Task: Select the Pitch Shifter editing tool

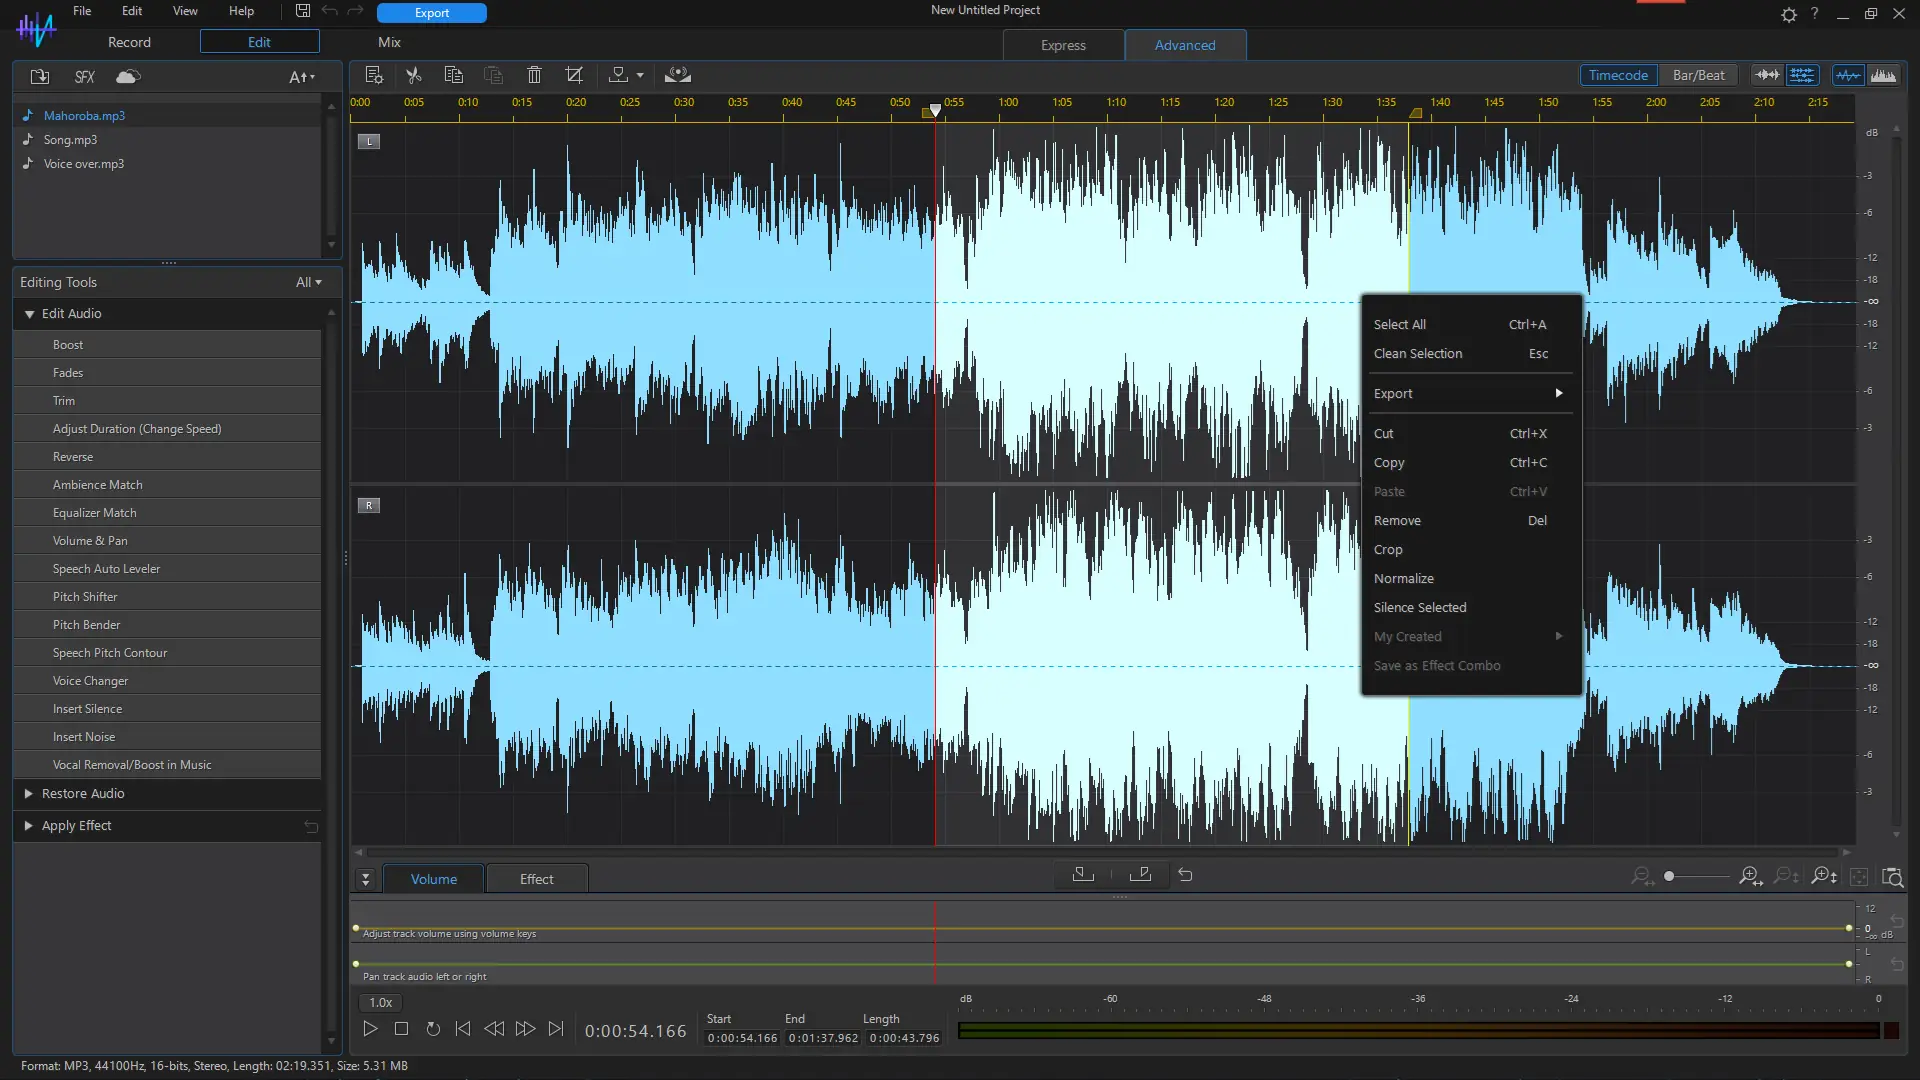Action: pos(85,596)
